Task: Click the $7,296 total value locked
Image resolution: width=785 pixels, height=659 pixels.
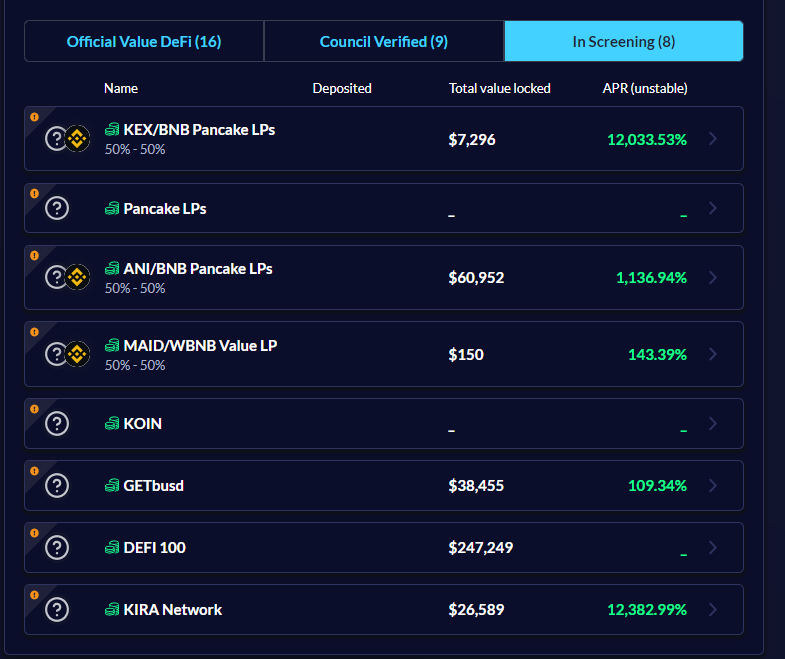Action: tap(472, 139)
